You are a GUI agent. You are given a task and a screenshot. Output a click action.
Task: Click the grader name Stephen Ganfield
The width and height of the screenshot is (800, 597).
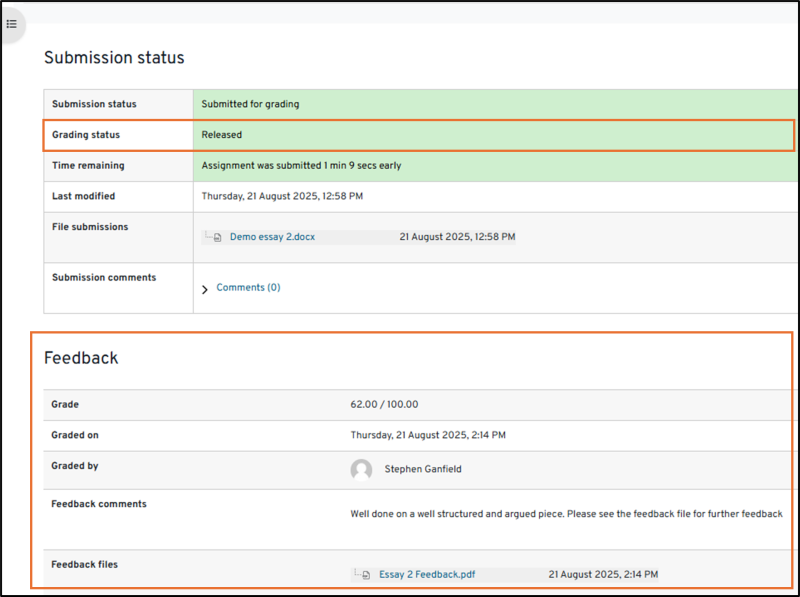[x=423, y=469]
